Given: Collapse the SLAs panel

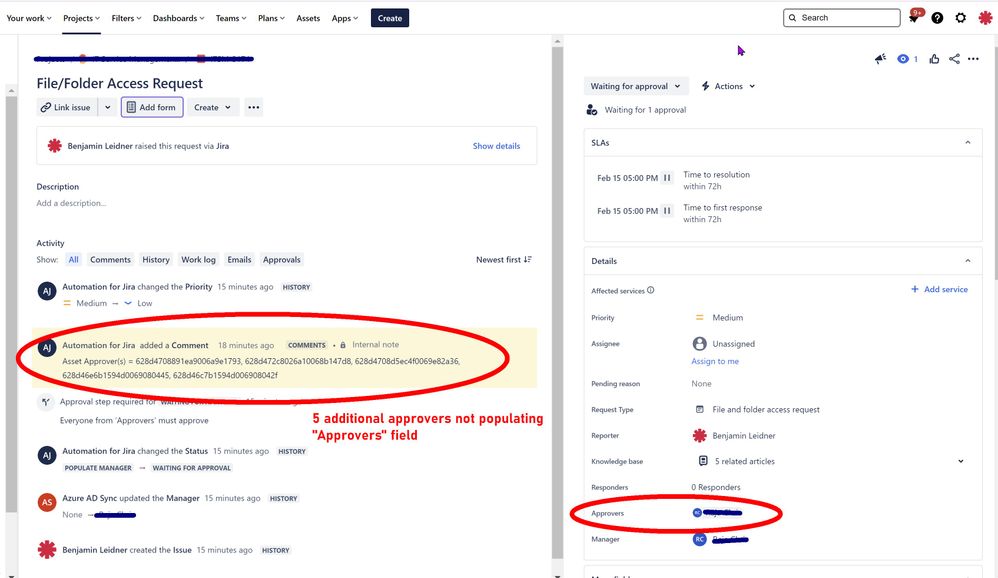Looking at the screenshot, I should [967, 143].
